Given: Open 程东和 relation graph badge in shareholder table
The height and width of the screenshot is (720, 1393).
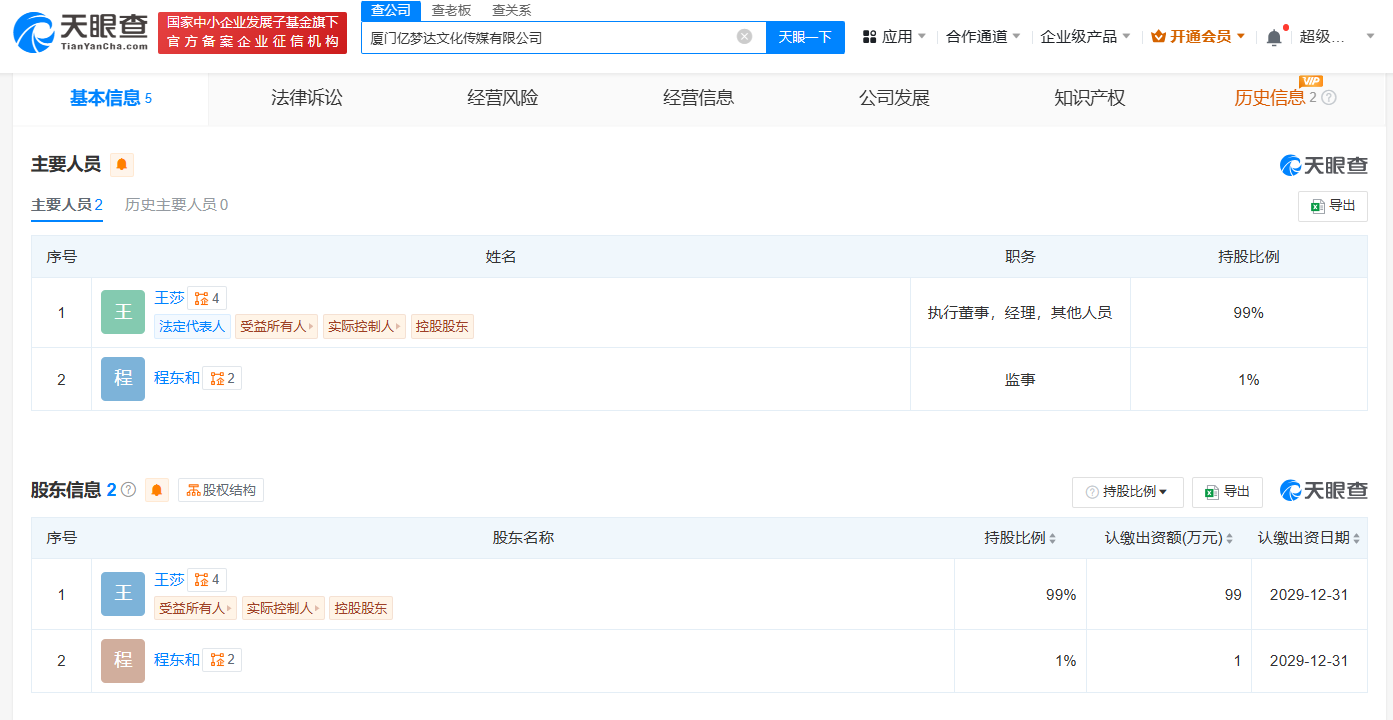Looking at the screenshot, I should pos(222,660).
